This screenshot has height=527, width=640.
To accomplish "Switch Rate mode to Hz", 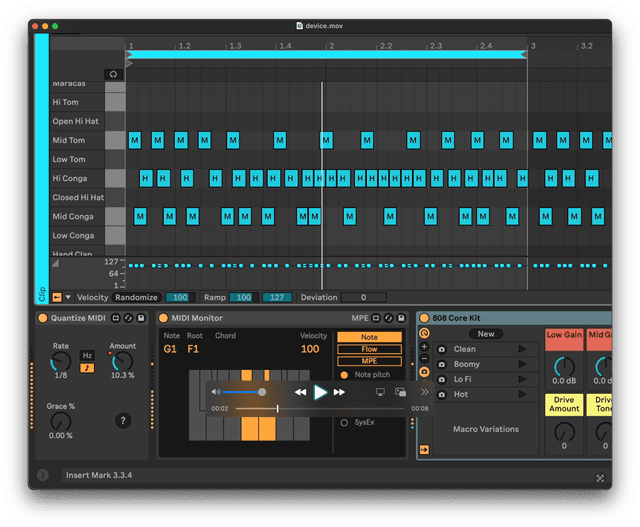I will point(87,356).
